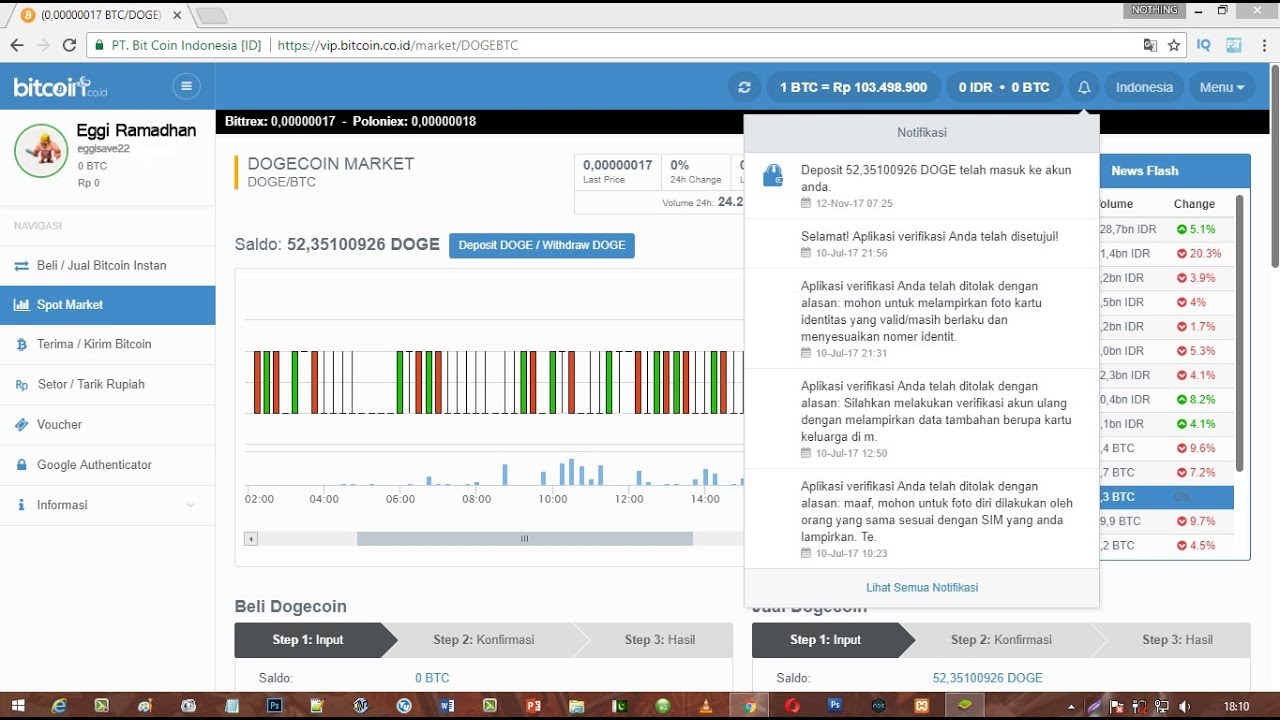Open the Menu dropdown in header
The image size is (1280, 720).
click(1222, 87)
